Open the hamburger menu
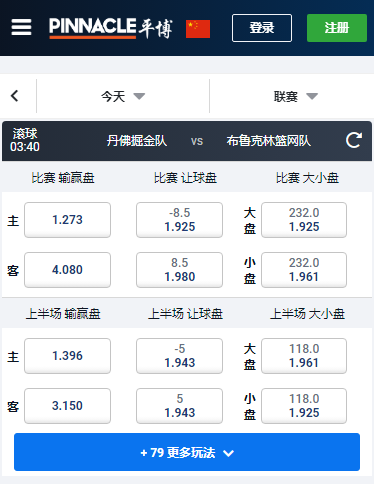374x484 pixels. pos(21,27)
